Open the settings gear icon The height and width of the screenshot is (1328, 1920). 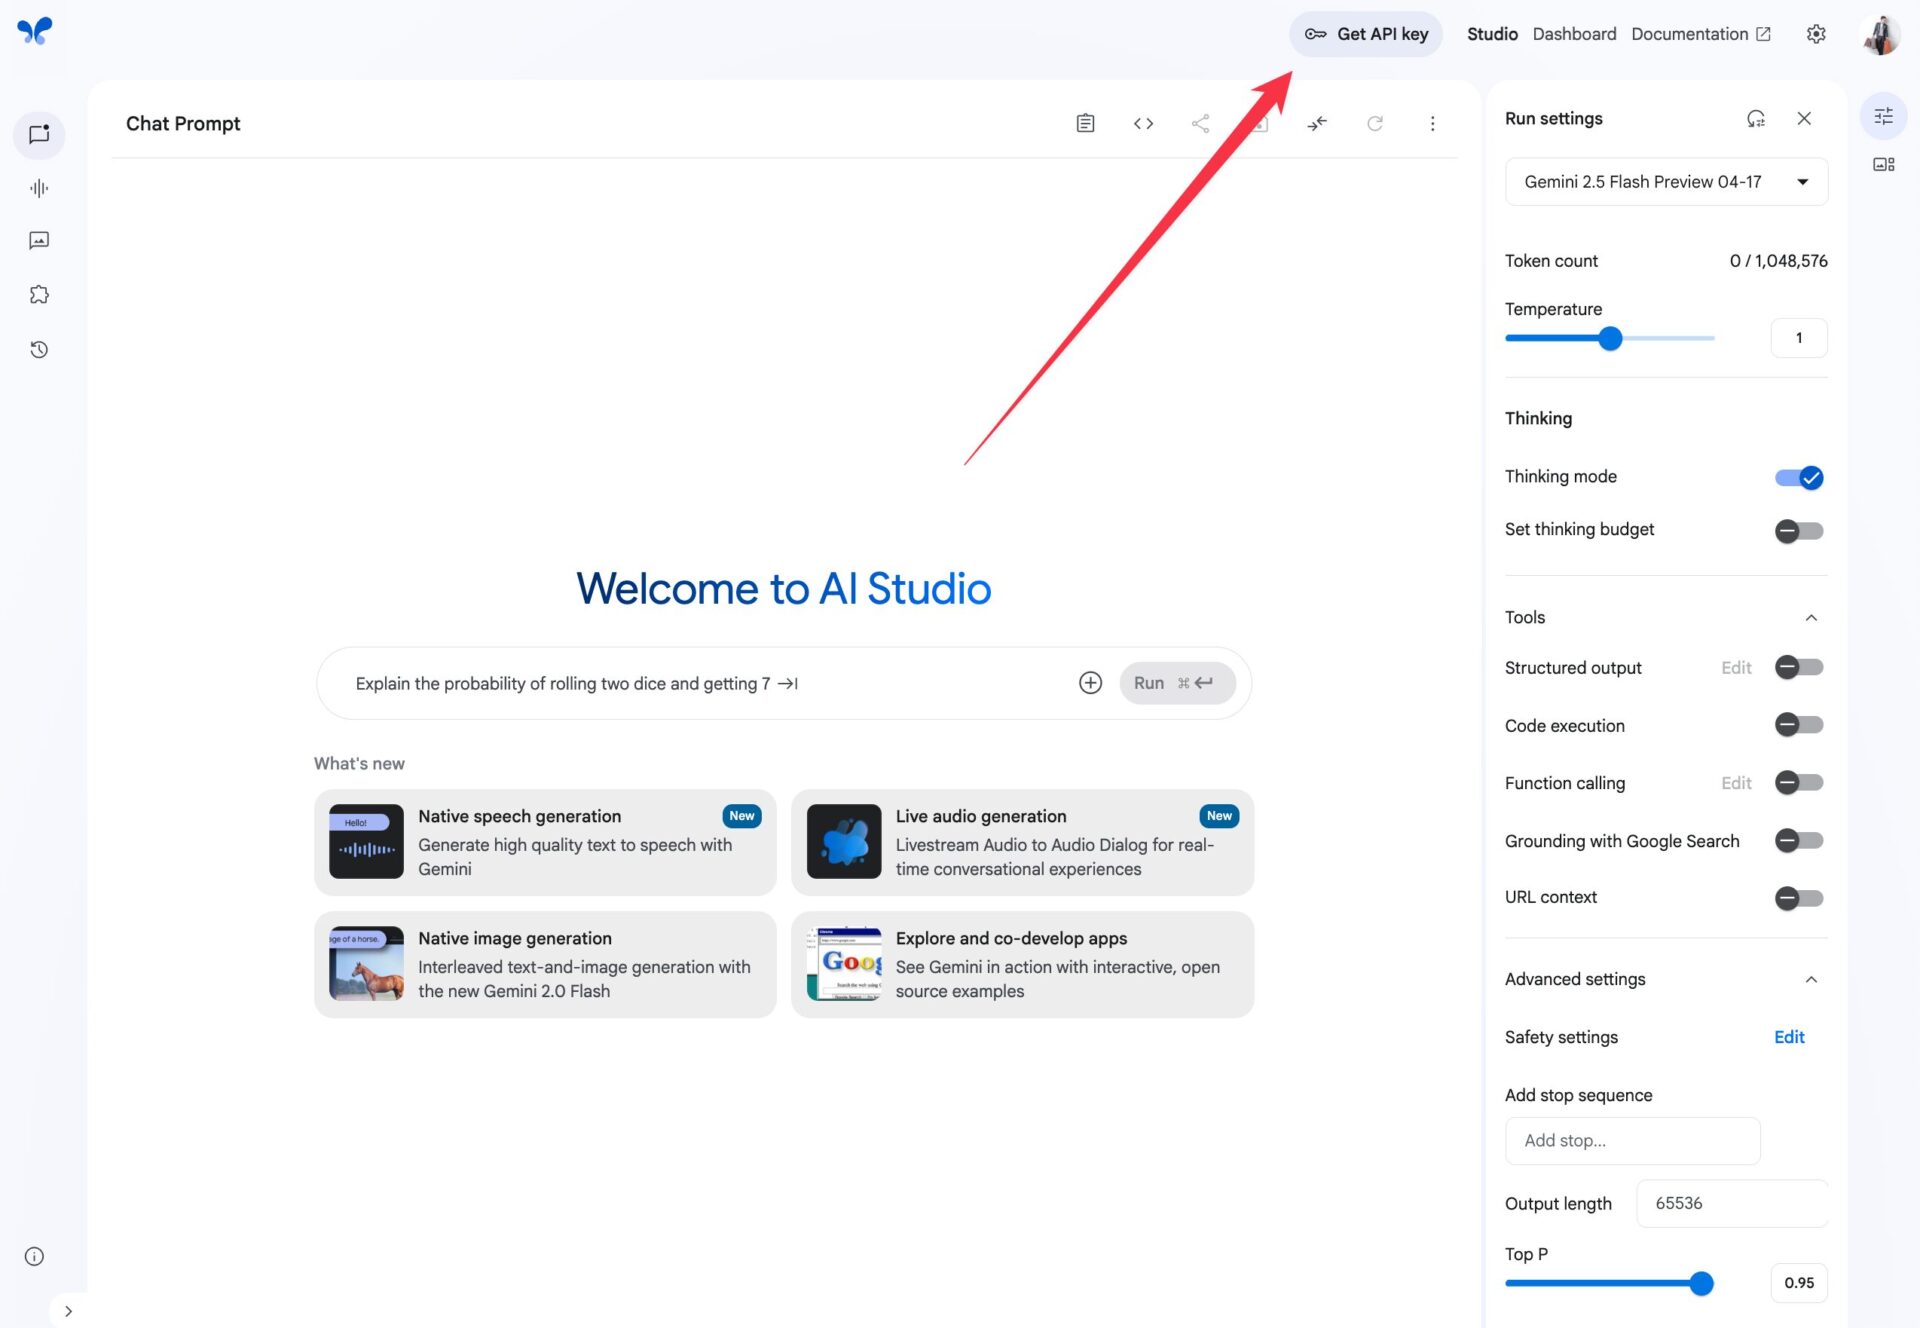[1816, 34]
